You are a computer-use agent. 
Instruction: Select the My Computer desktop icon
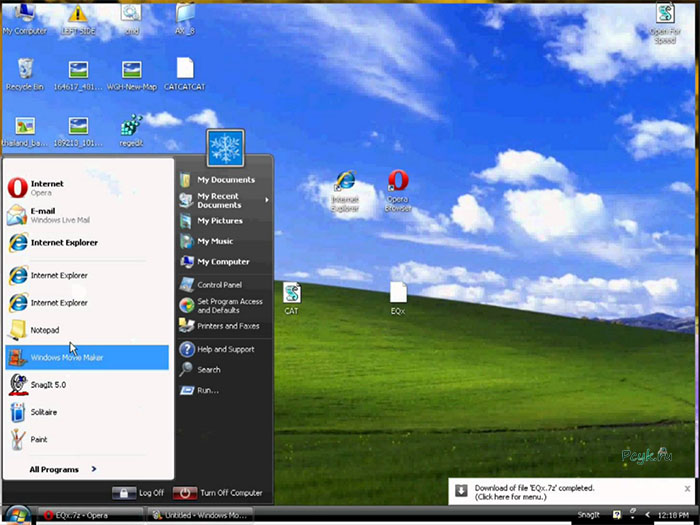[25, 19]
